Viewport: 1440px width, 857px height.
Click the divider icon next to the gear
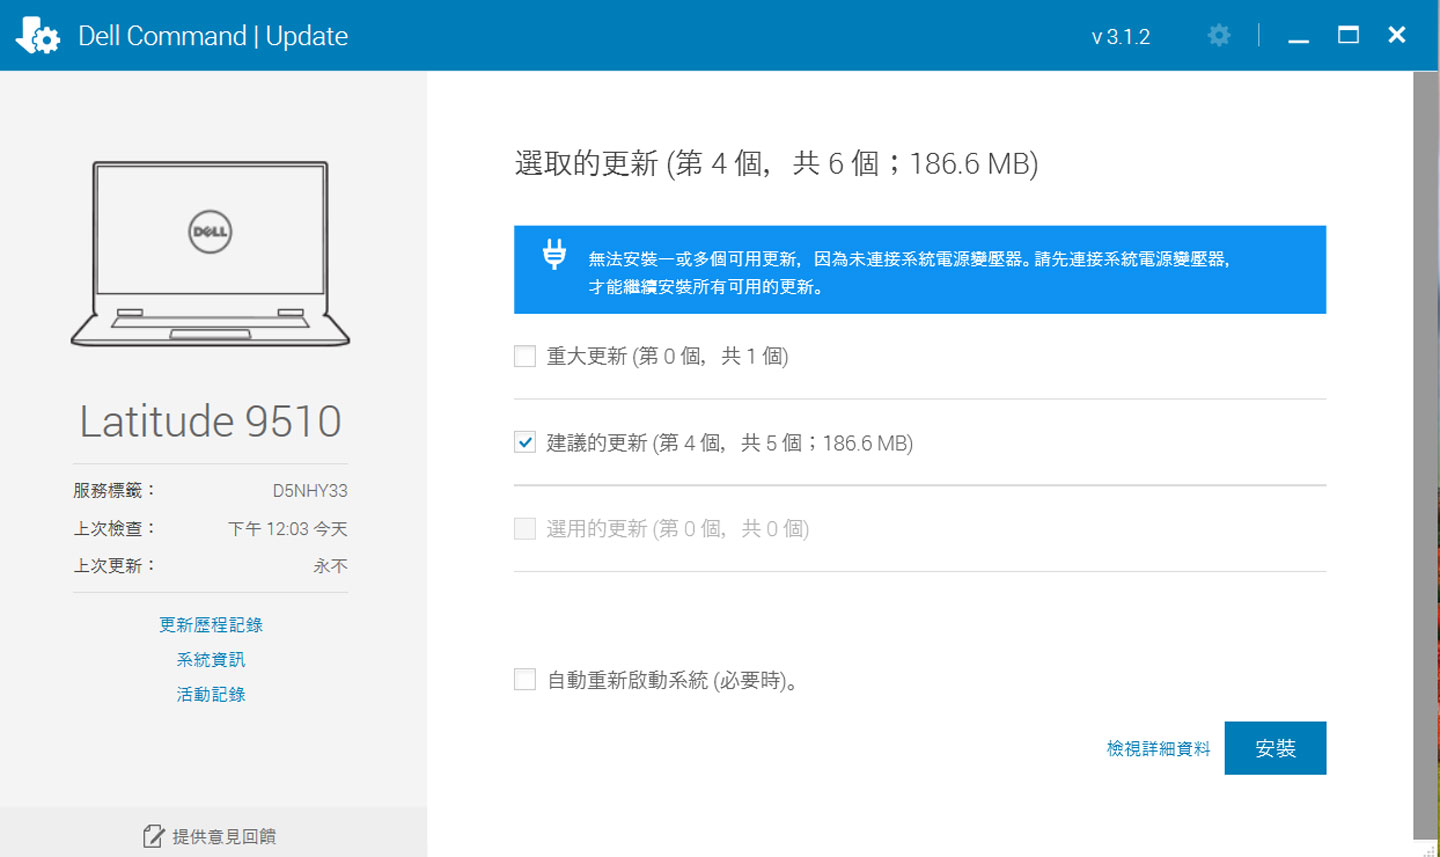[1260, 35]
